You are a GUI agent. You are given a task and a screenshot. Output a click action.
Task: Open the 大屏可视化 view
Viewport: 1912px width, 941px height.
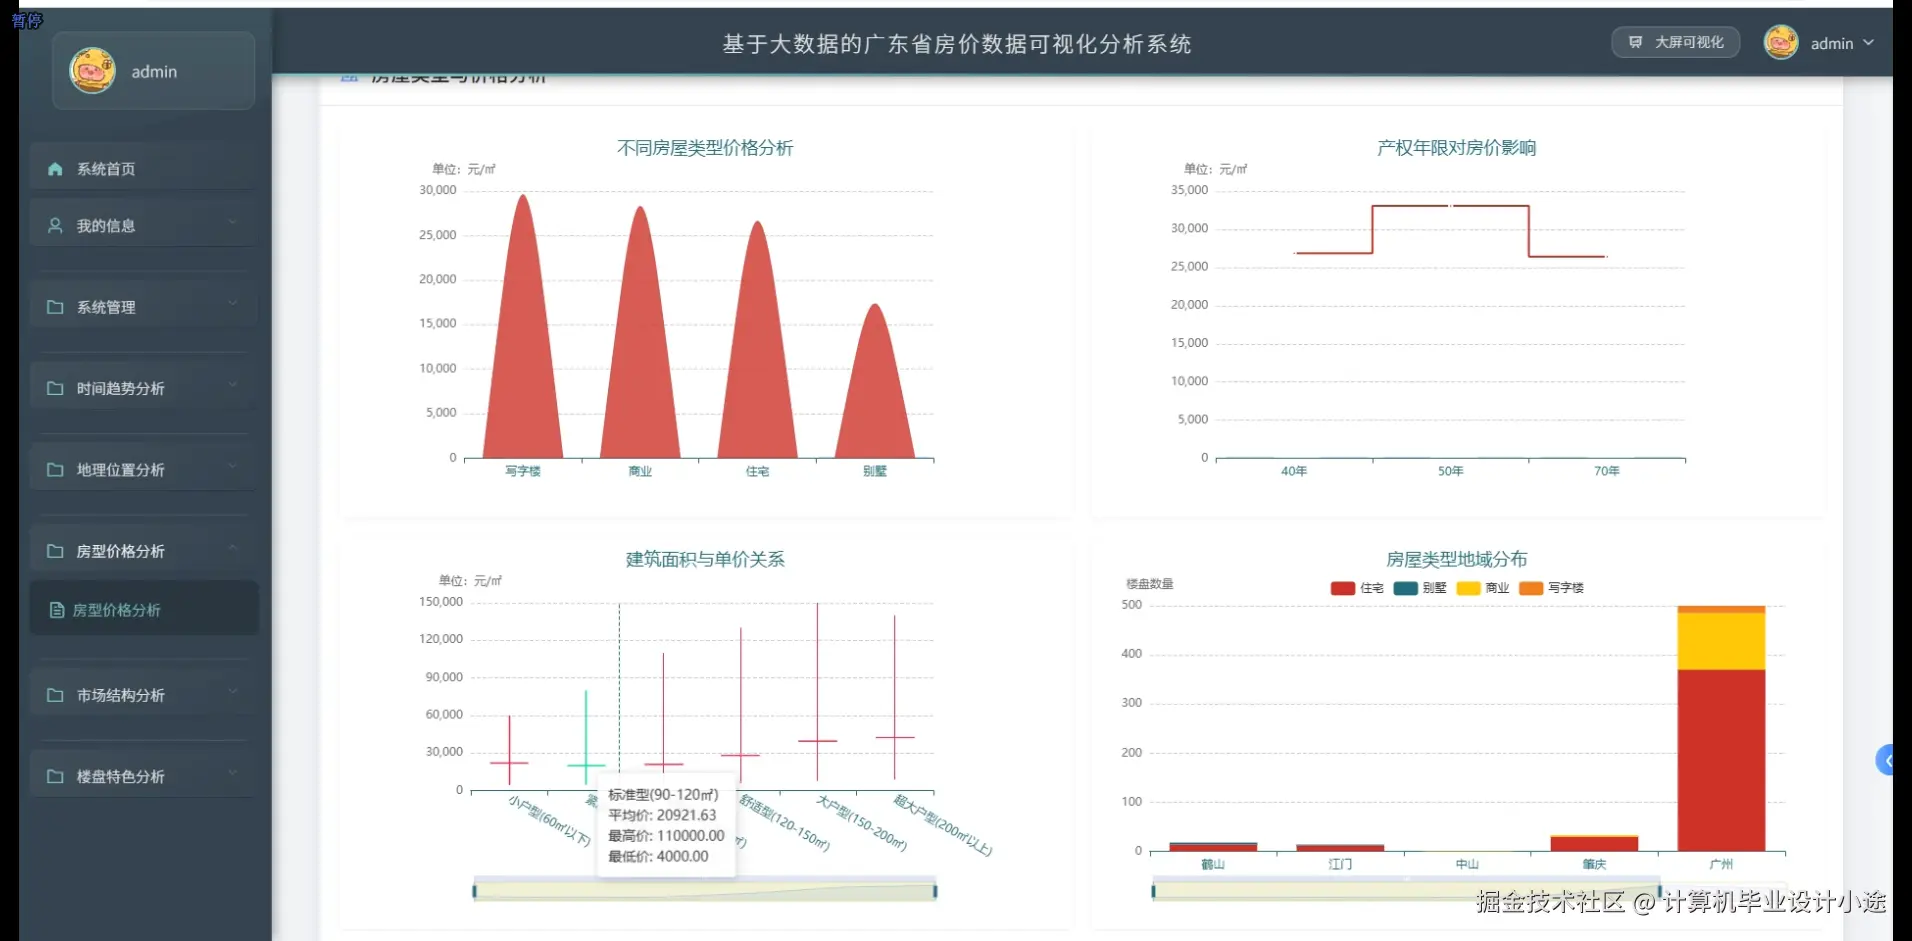click(x=1676, y=43)
